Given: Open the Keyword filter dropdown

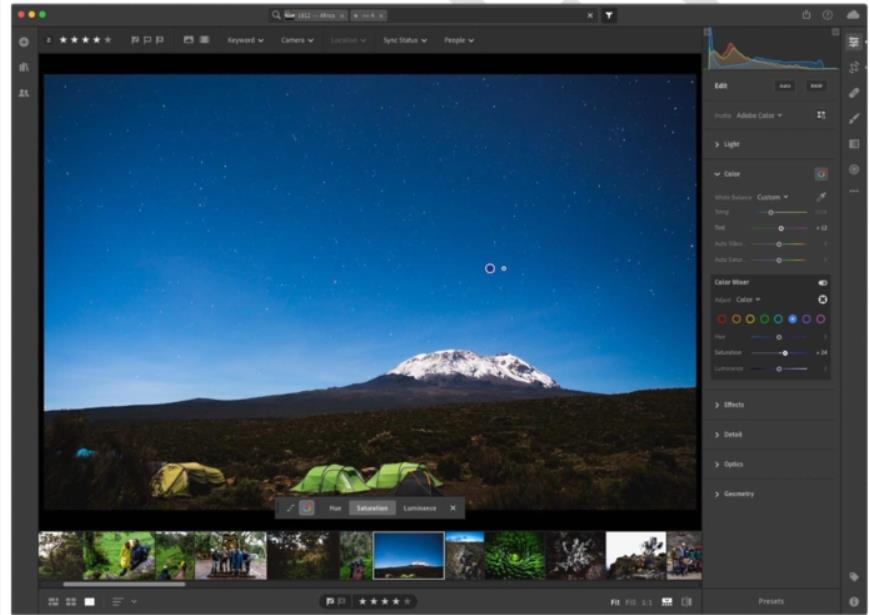Looking at the screenshot, I should [x=245, y=40].
